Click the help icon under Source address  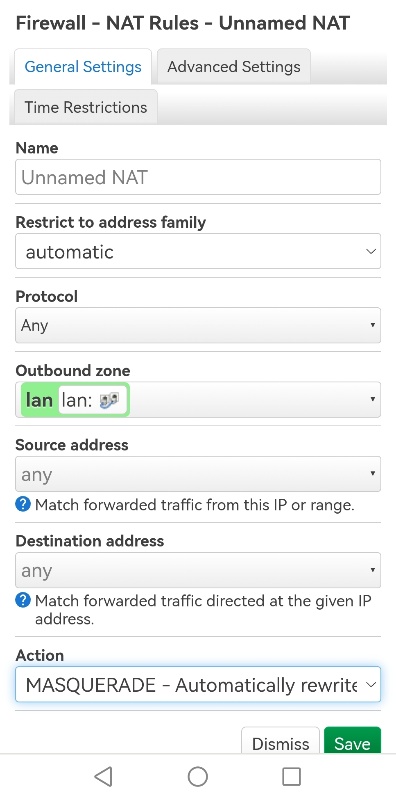[x=23, y=505]
